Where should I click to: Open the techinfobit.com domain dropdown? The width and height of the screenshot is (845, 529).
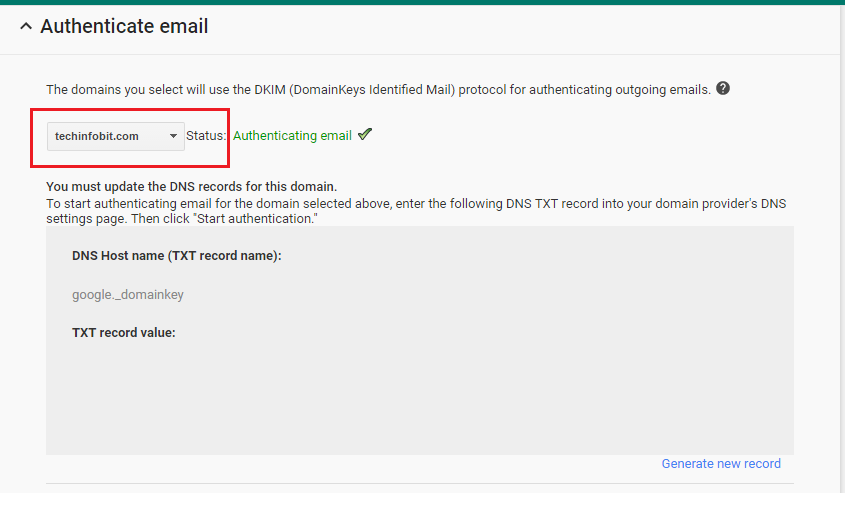click(x=115, y=136)
